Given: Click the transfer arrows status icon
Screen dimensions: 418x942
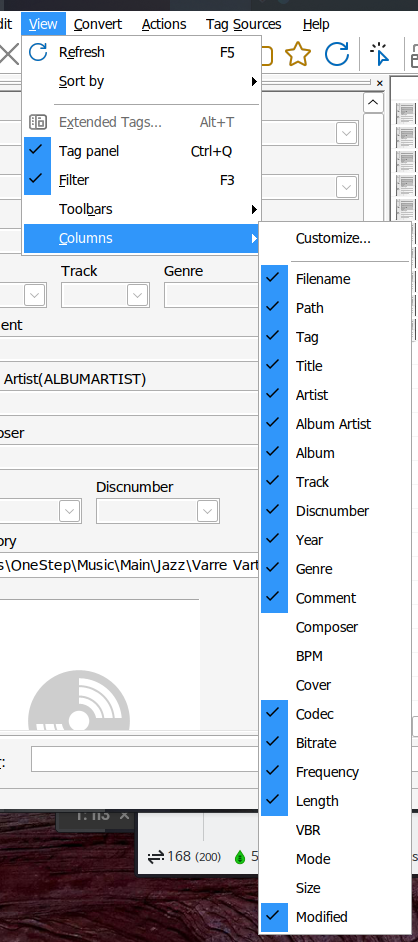Looking at the screenshot, I should tap(156, 857).
